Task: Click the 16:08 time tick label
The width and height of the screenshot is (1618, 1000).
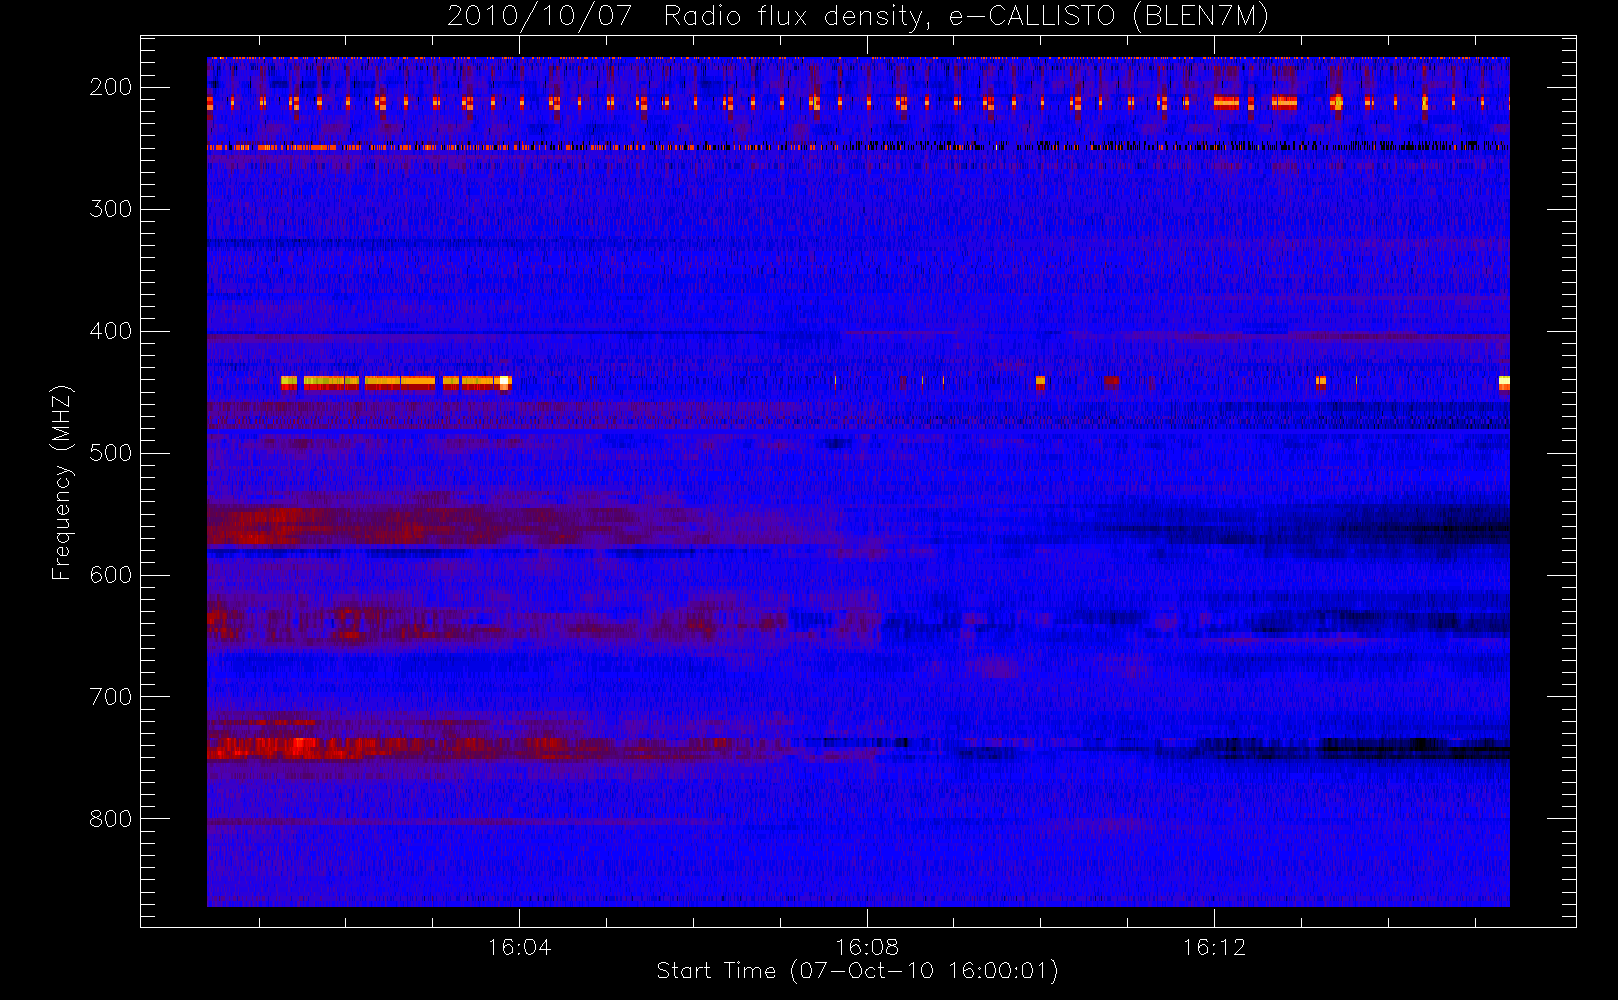Action: 867,947
